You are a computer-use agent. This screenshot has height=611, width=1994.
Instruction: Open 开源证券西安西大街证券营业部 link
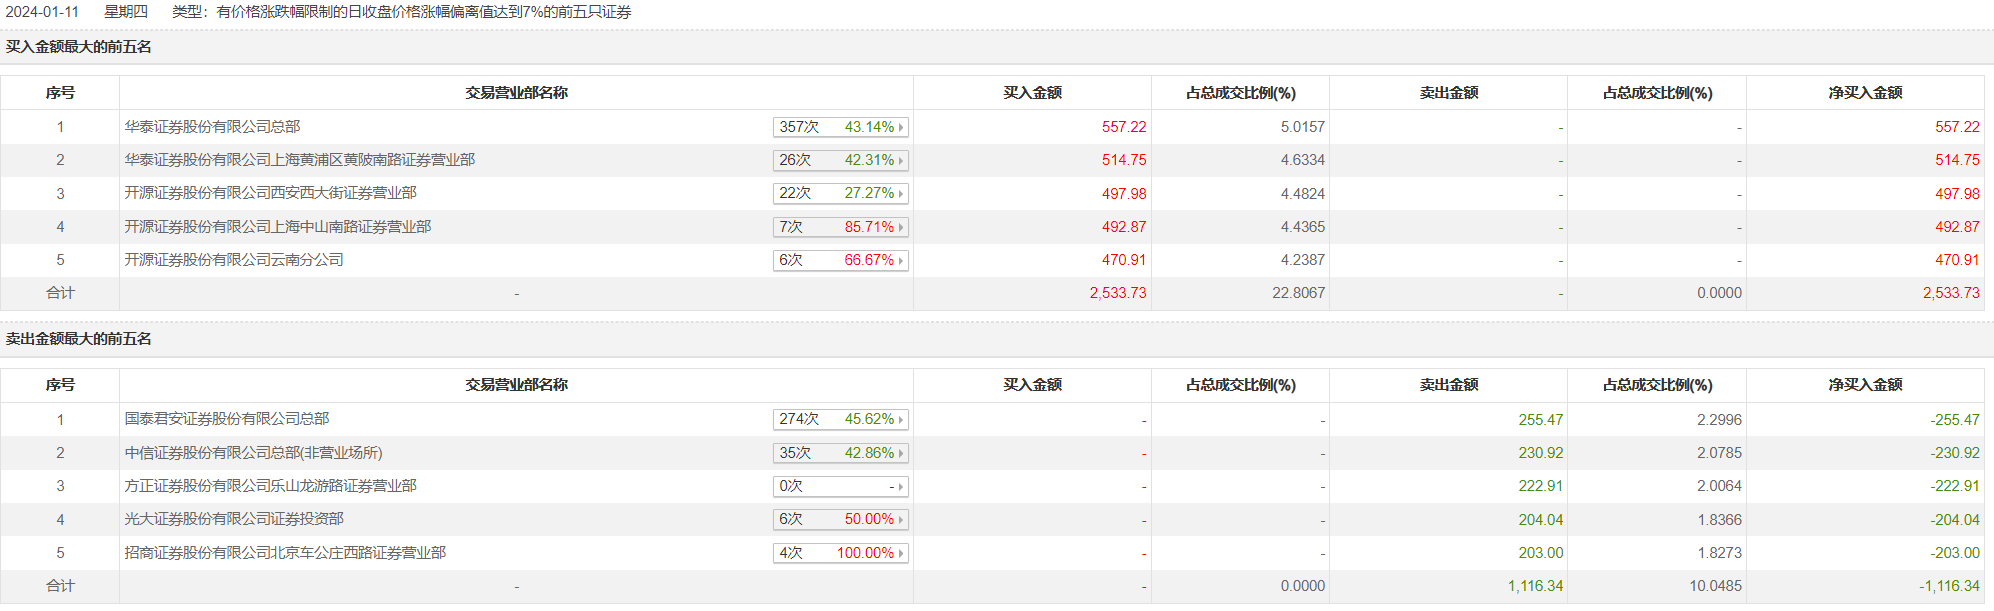pos(270,193)
